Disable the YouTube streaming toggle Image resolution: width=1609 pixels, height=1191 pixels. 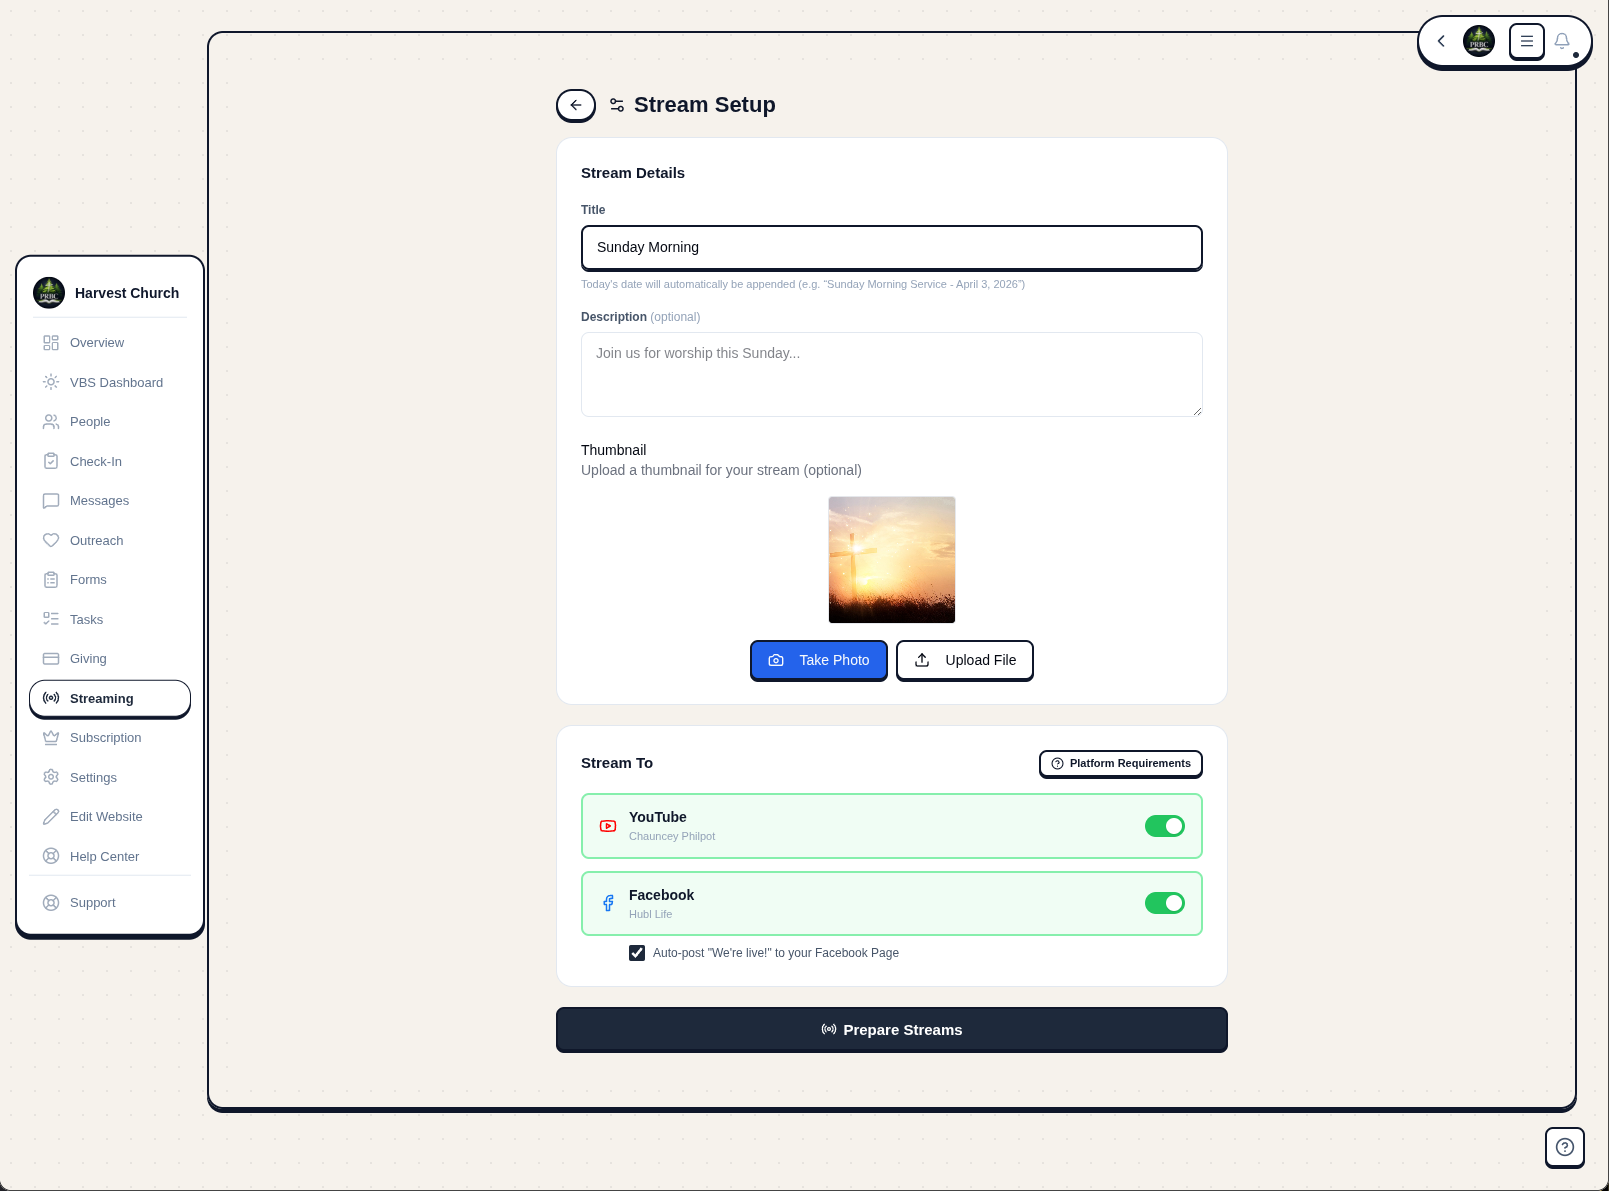click(1164, 826)
